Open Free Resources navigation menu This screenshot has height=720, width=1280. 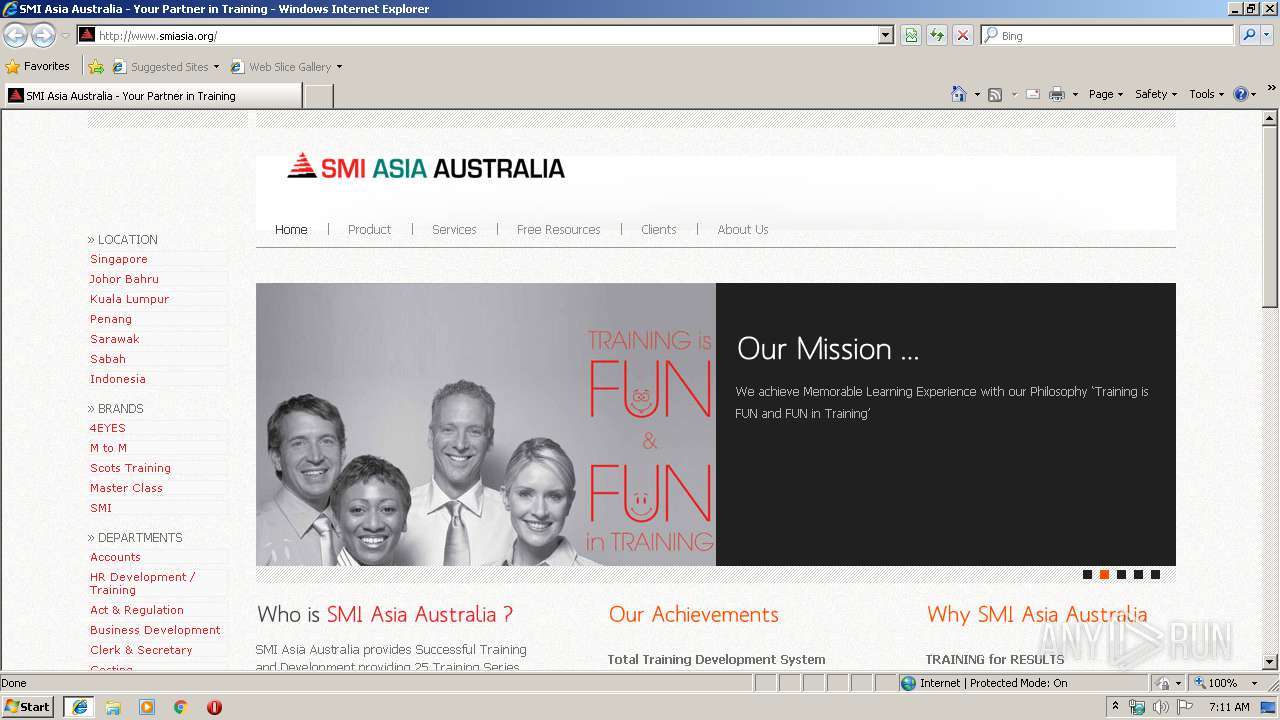[558, 229]
